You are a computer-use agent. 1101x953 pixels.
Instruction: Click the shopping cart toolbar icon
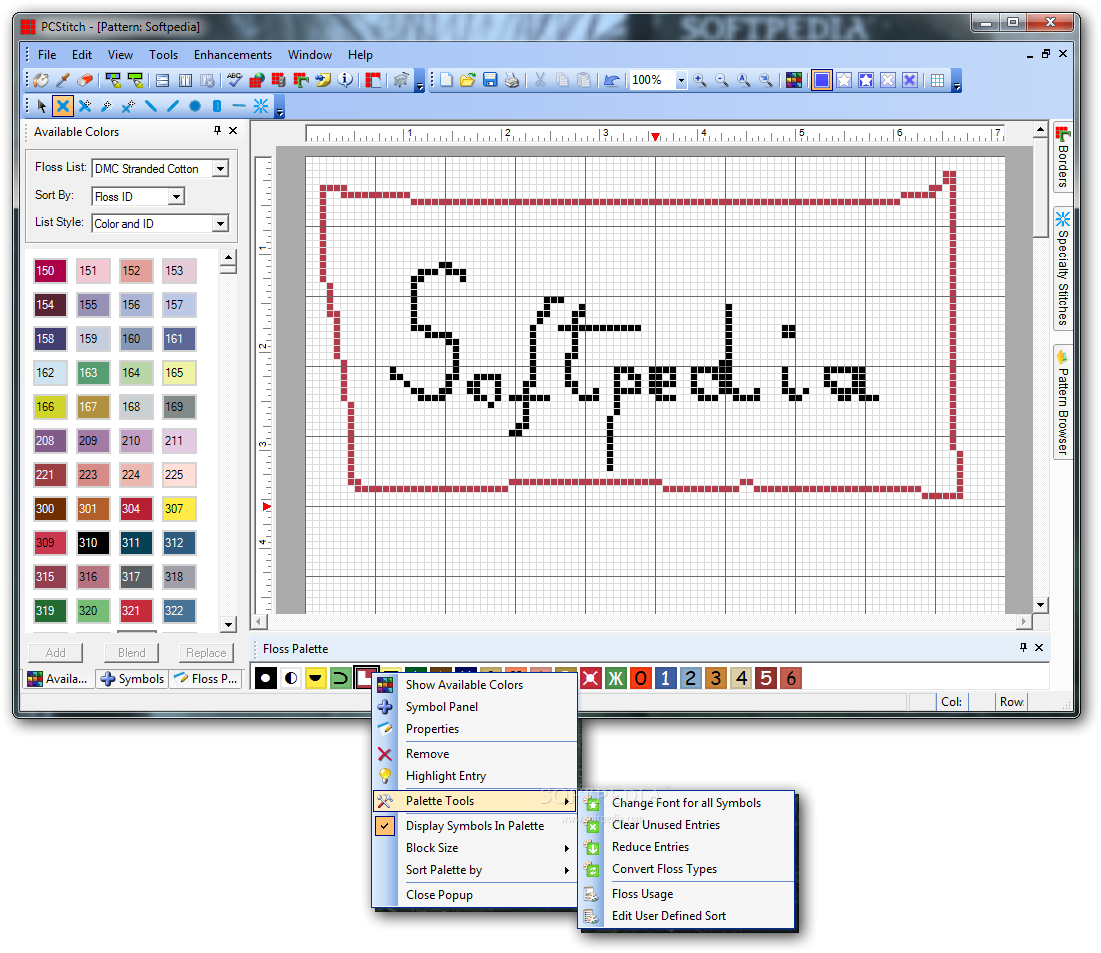(401, 80)
